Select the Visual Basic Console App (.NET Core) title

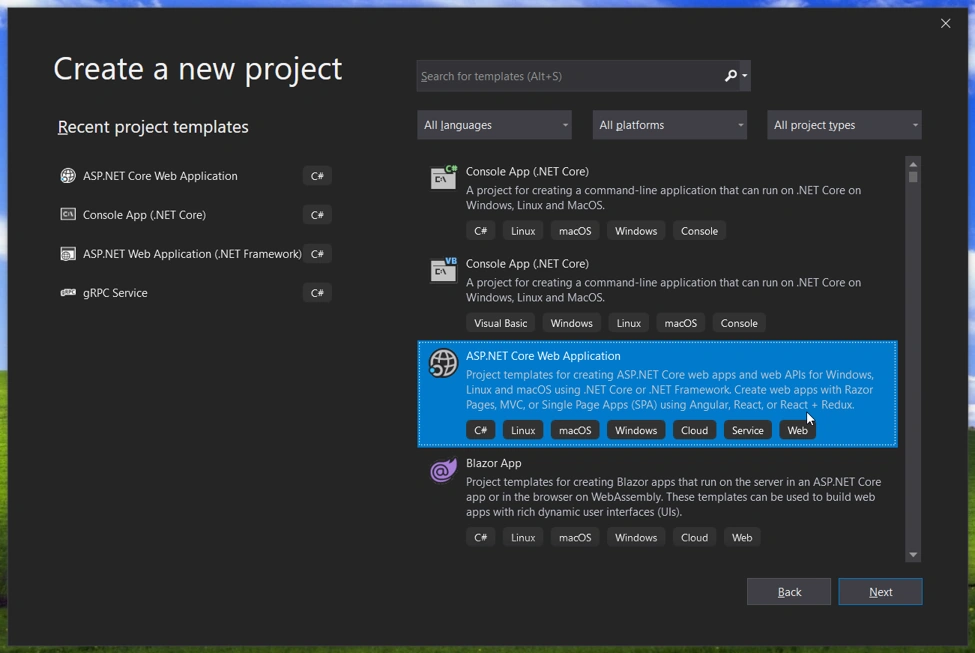[x=527, y=263]
